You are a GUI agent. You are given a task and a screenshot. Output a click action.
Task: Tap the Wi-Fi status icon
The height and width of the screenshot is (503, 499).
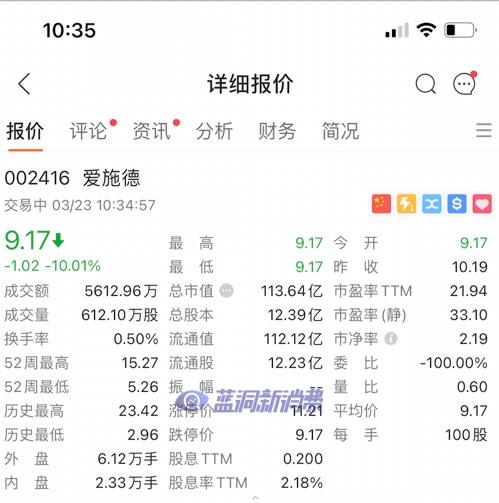[426, 30]
